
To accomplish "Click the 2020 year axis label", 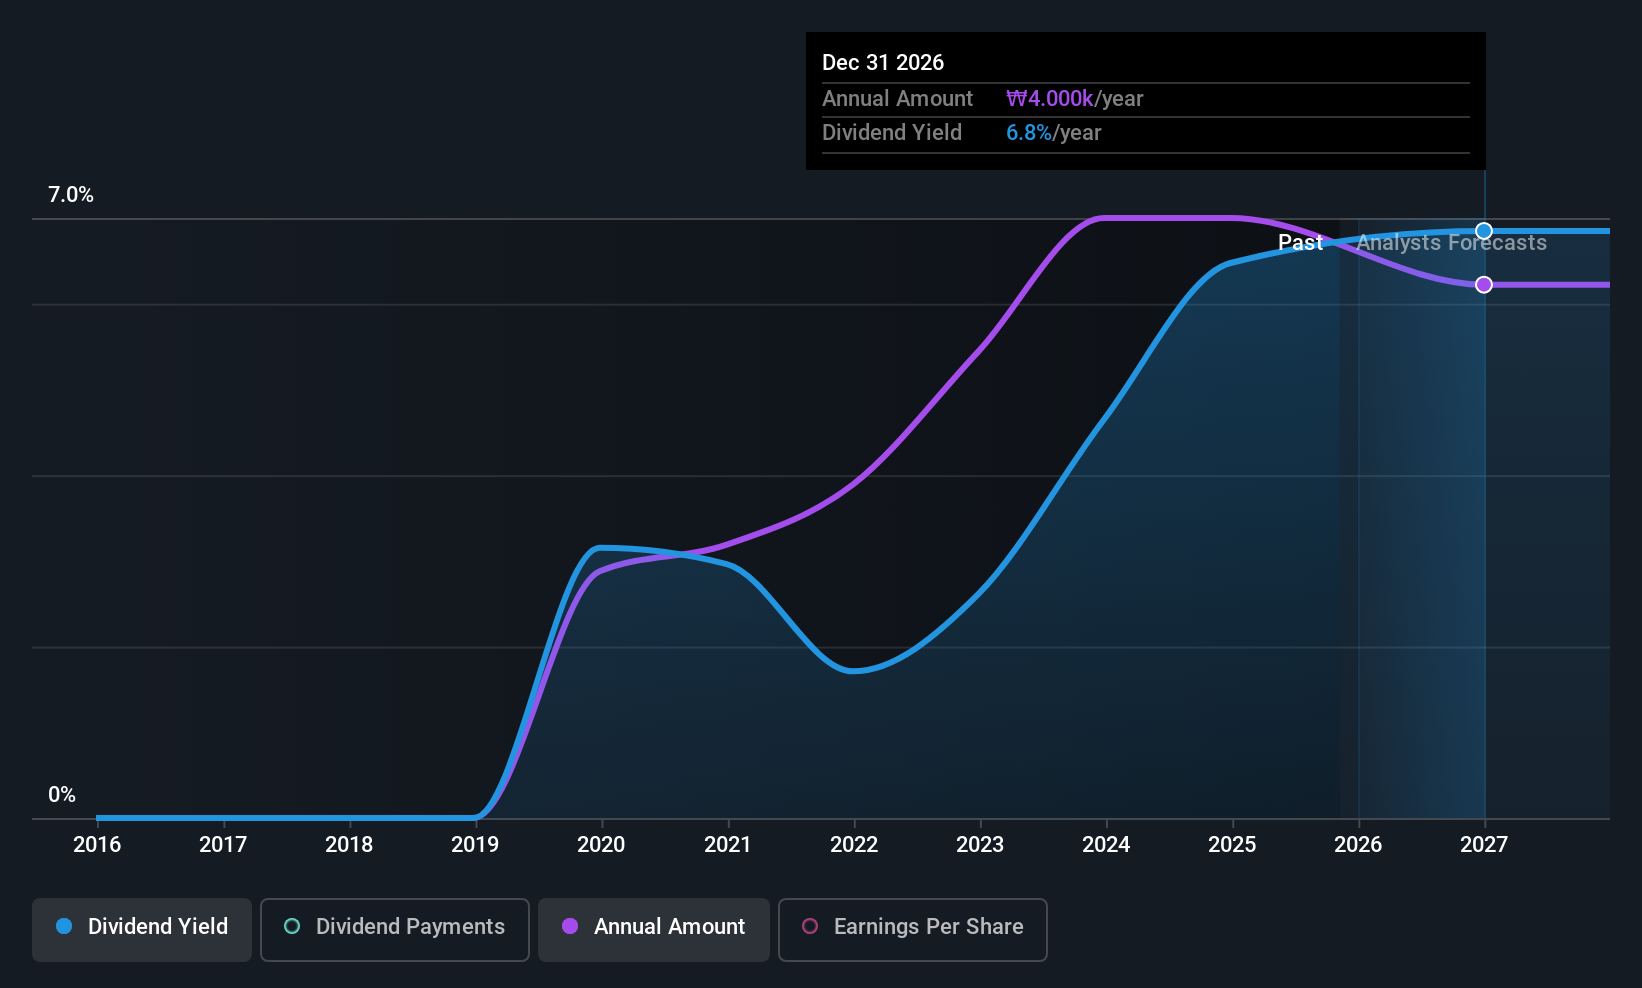I will click(601, 845).
